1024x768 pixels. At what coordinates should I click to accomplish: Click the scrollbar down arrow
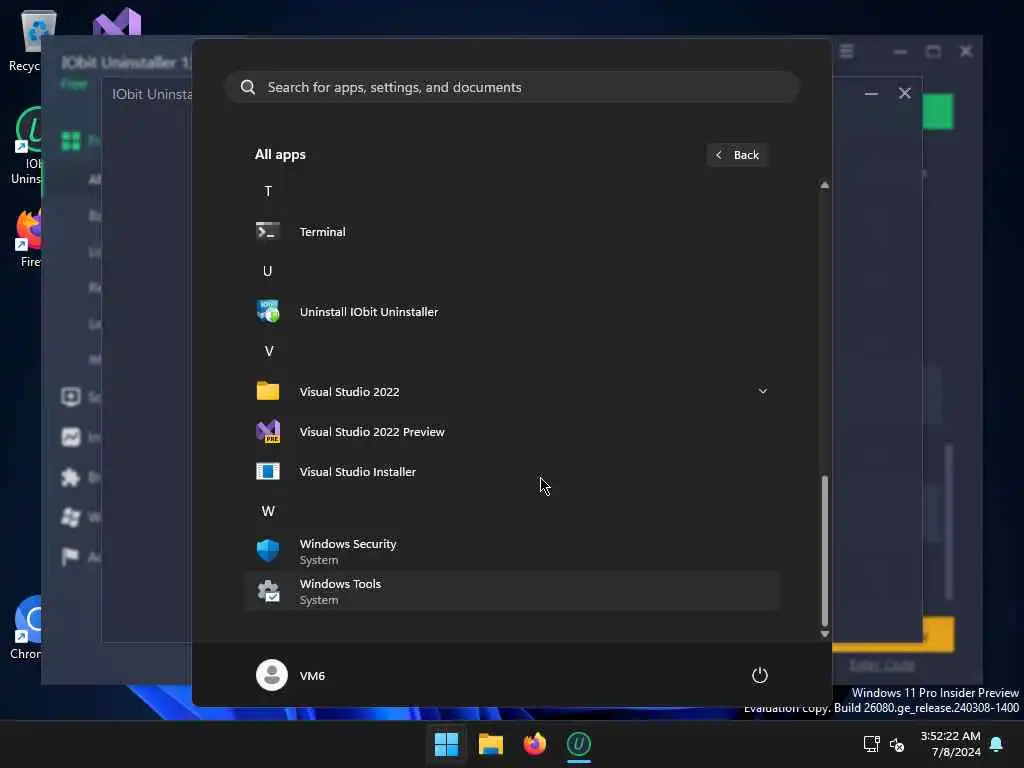tap(824, 634)
